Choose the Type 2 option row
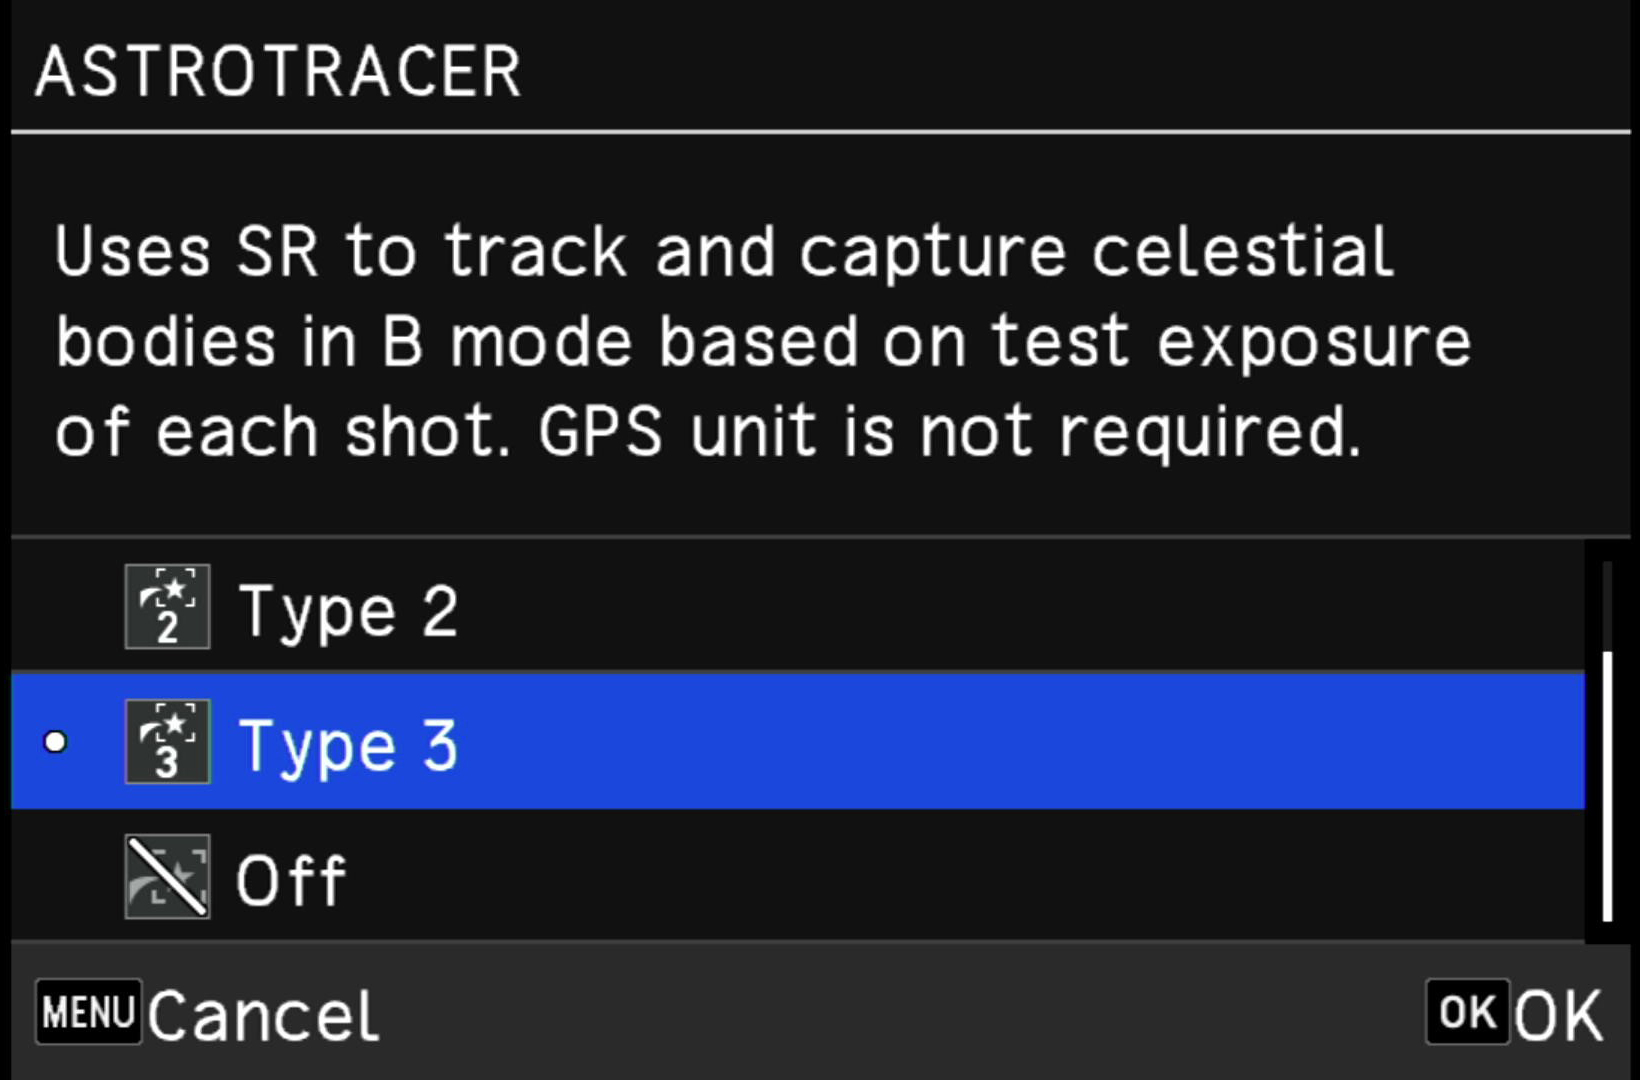This screenshot has height=1080, width=1640. (798, 607)
